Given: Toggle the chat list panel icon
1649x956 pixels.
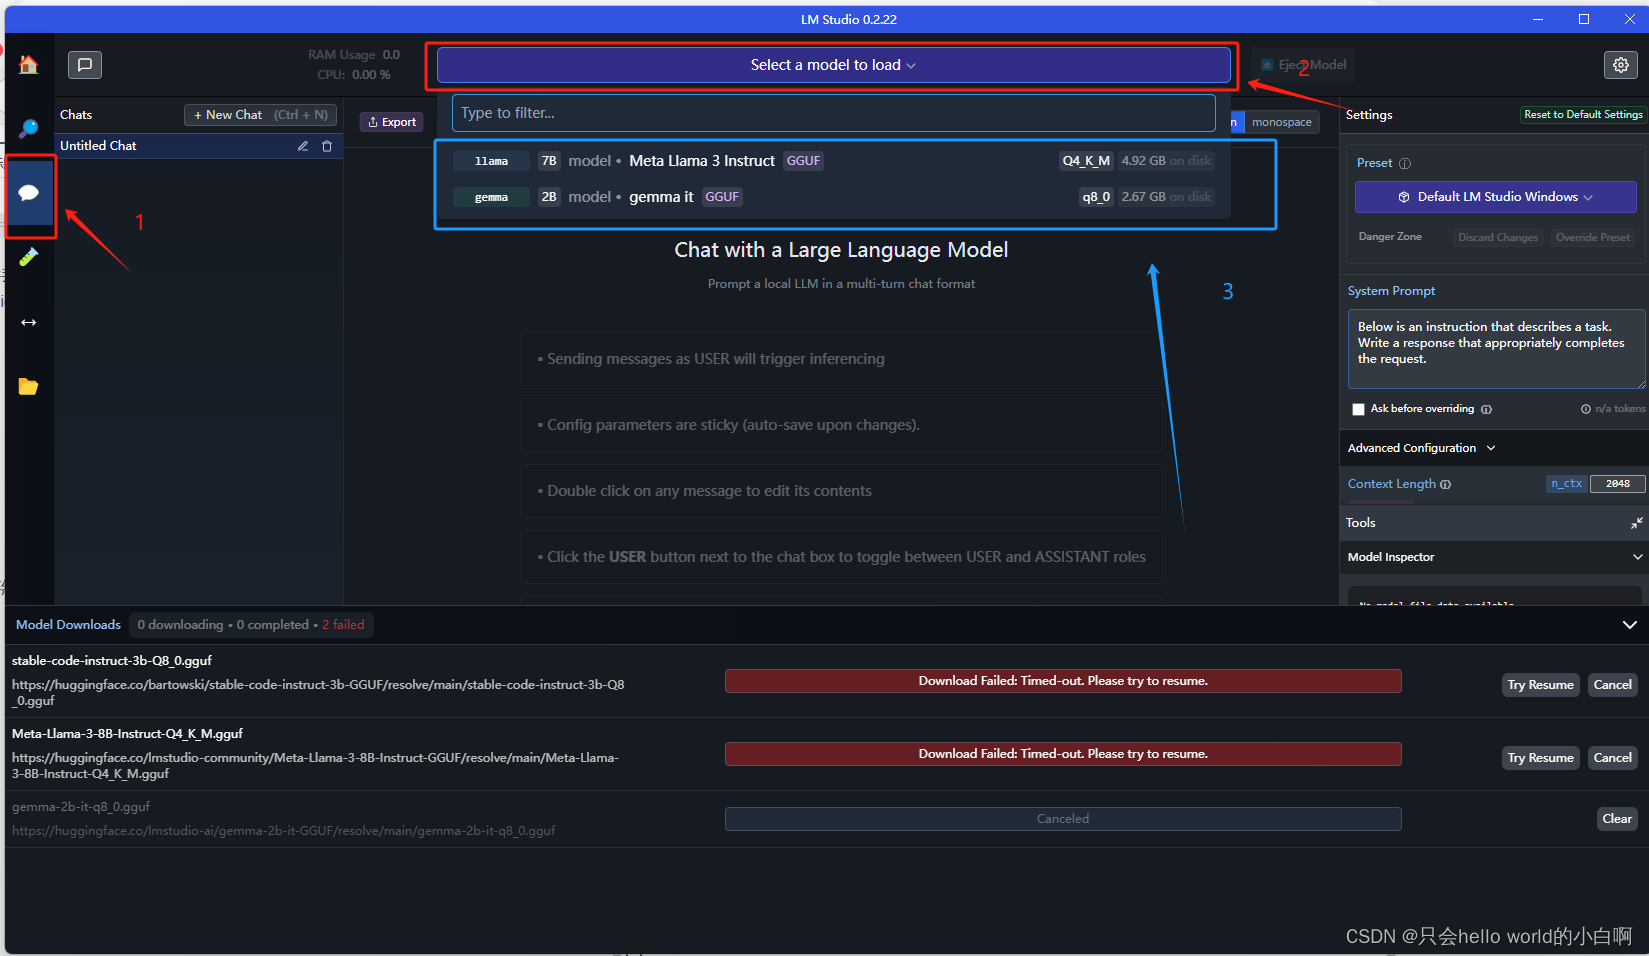Looking at the screenshot, I should (x=85, y=65).
